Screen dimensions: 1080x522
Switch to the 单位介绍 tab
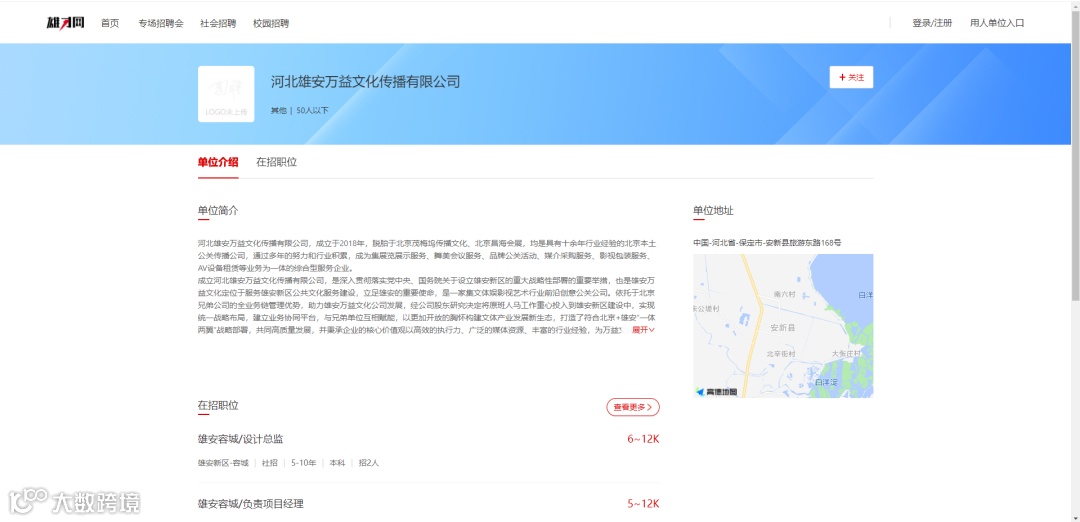[x=218, y=163]
